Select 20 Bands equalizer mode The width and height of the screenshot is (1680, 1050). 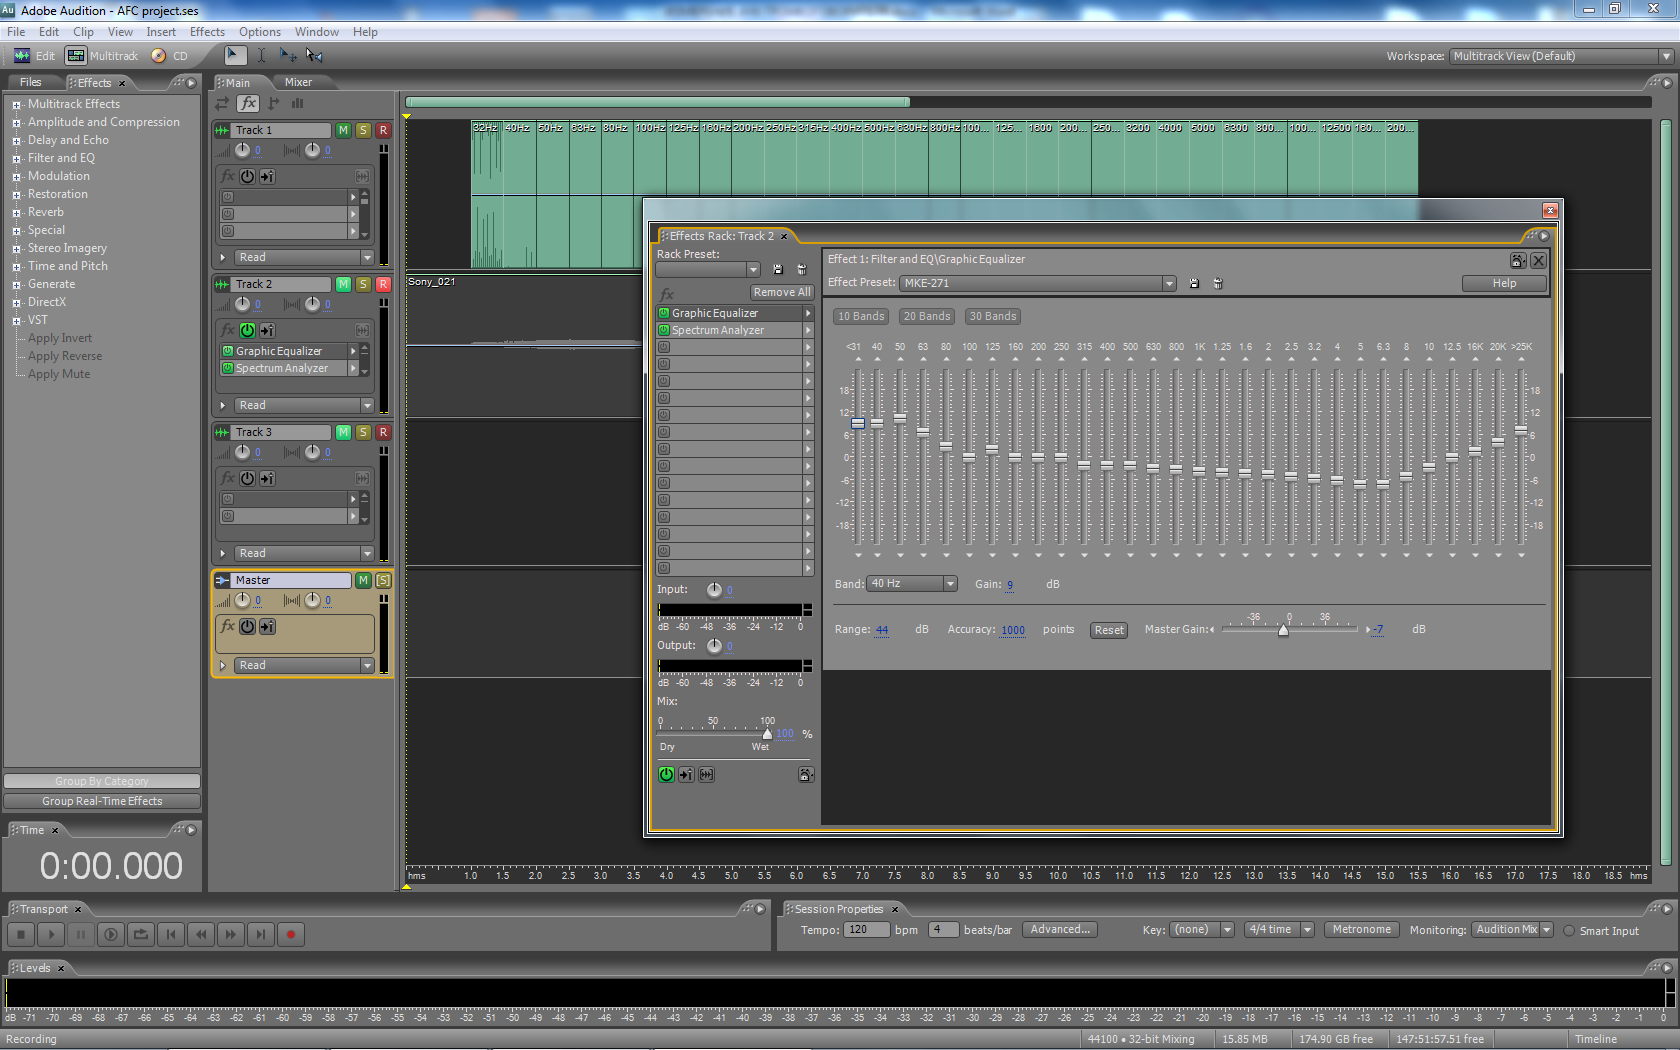(927, 316)
